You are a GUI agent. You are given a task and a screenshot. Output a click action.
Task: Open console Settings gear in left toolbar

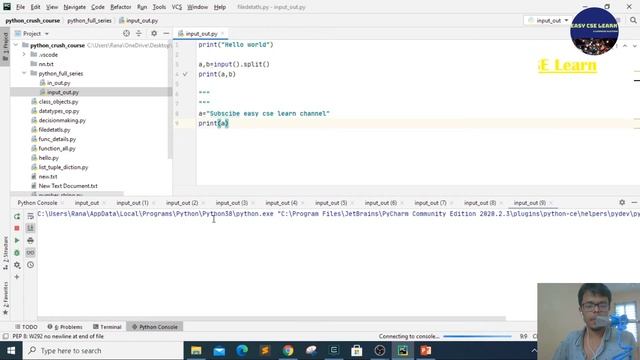17,265
